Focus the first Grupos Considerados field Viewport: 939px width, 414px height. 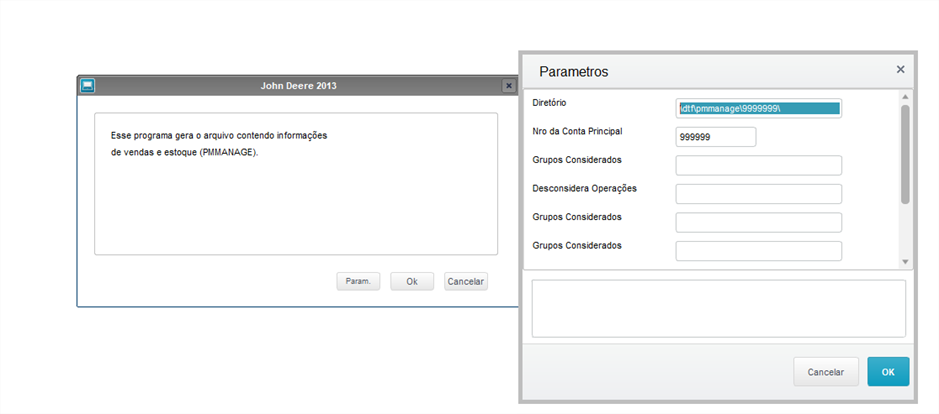[x=759, y=165]
